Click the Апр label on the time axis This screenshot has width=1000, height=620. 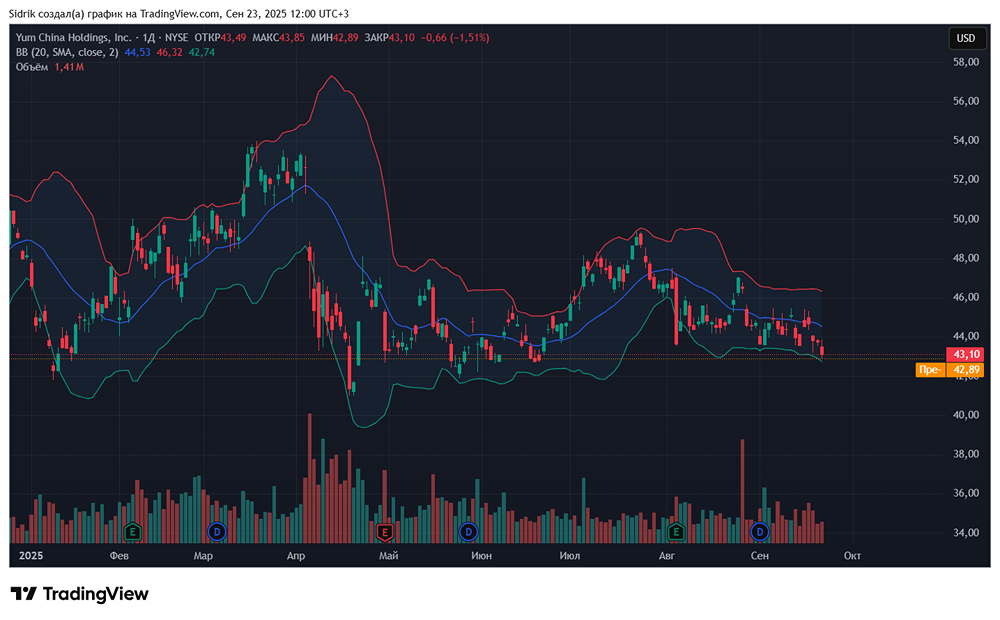pyautogui.click(x=296, y=556)
